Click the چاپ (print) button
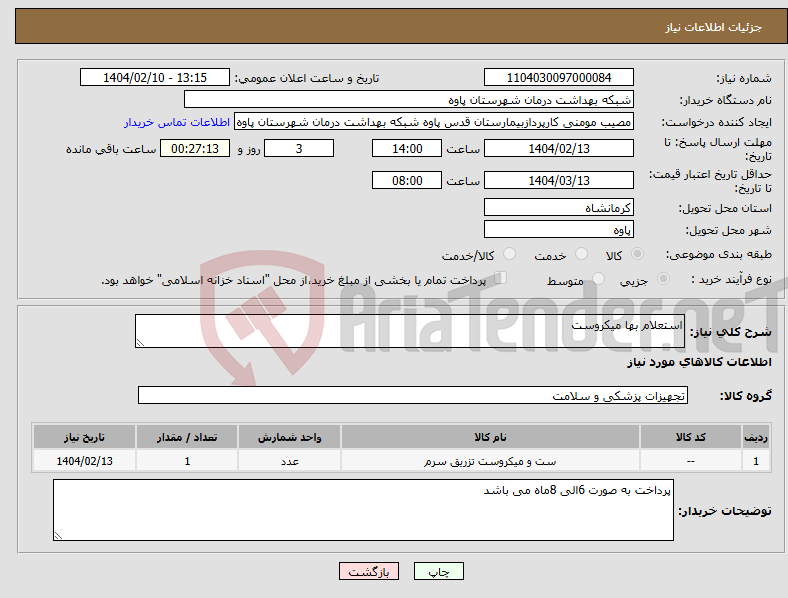Screen dimensions: 788x598 click(438, 571)
